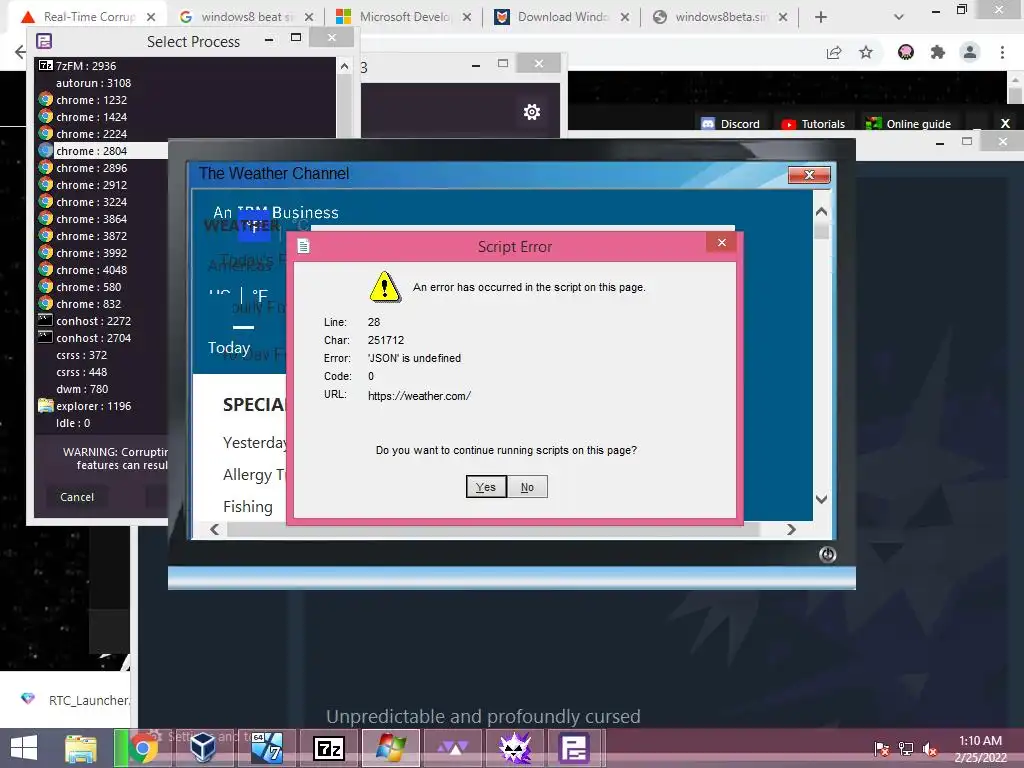This screenshot has width=1024, height=768.
Task: Select the chrome : 2804 process
Action: (103, 150)
